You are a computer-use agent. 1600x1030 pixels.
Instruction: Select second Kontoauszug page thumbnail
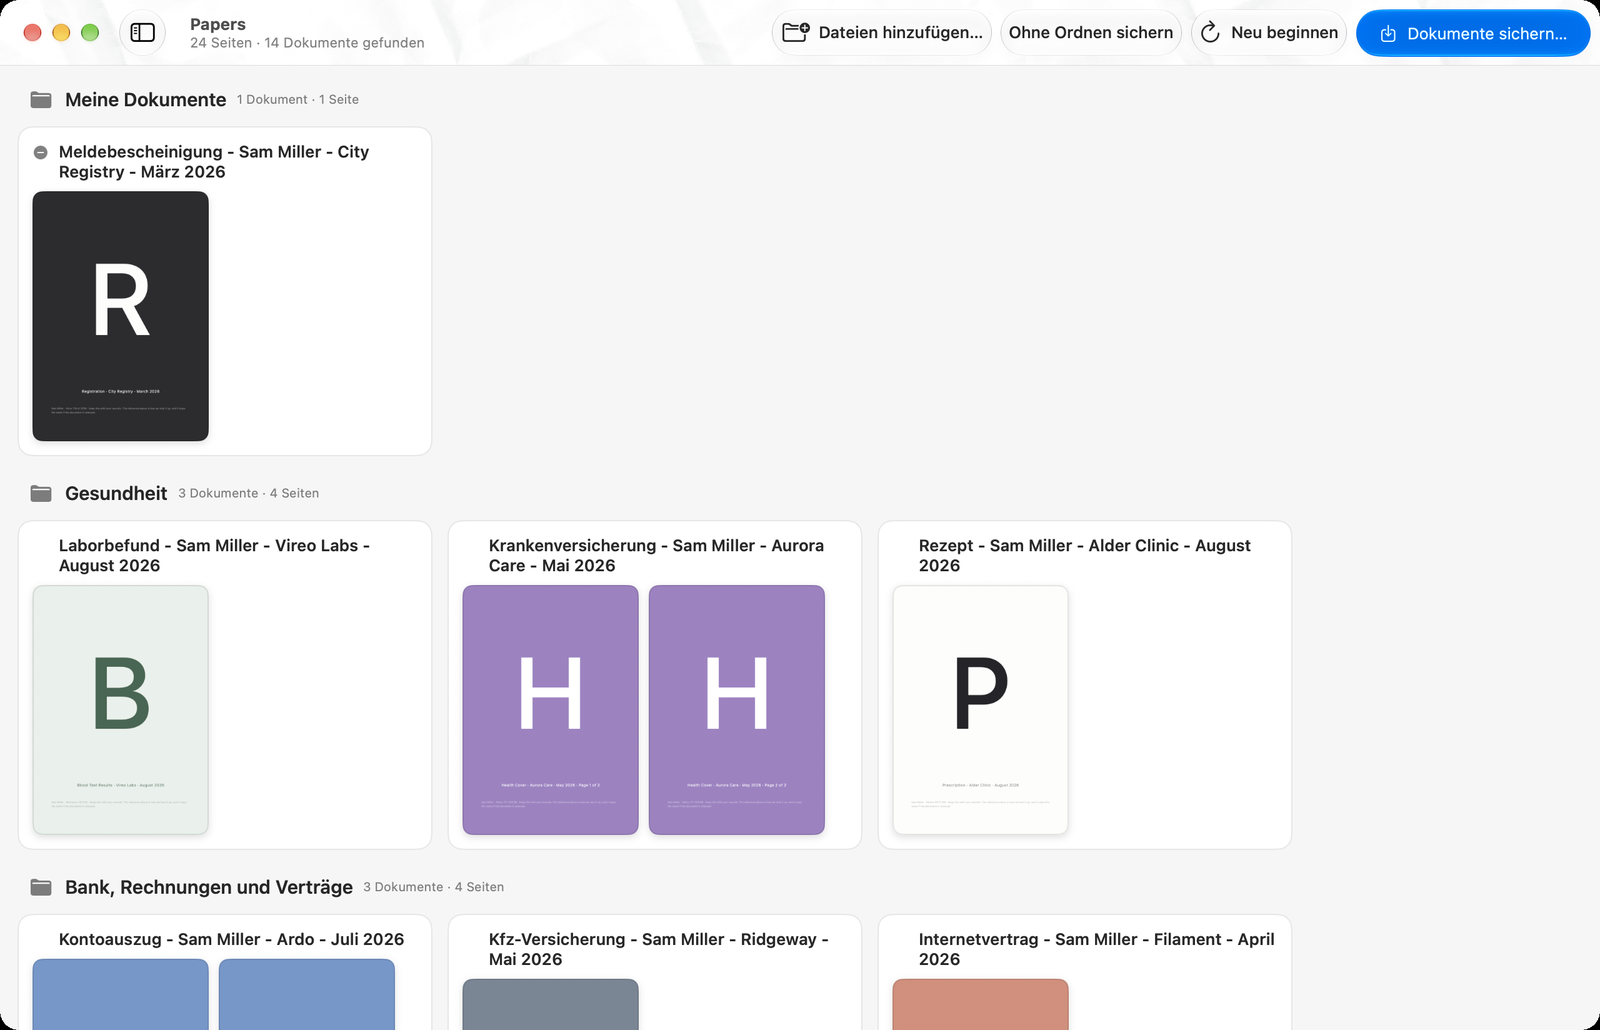pos(307,994)
